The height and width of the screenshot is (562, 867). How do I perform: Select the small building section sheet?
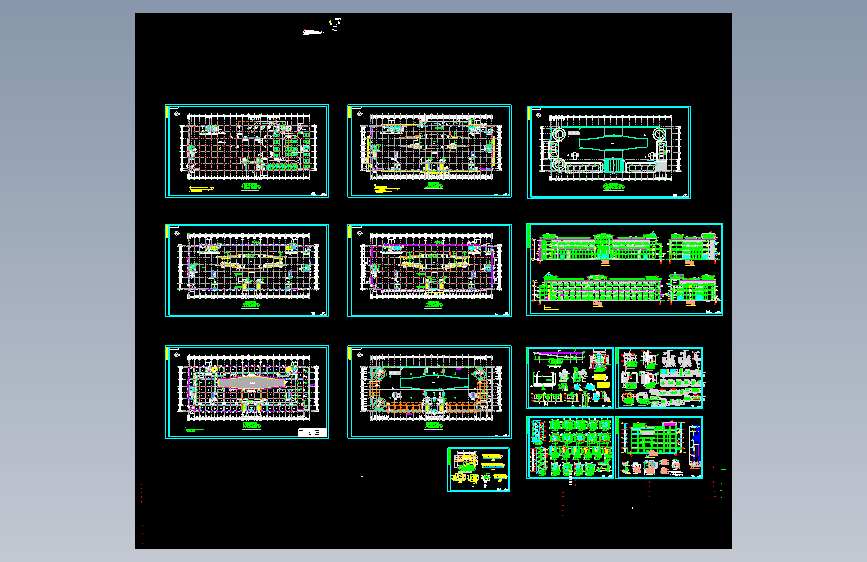[x=659, y=447]
